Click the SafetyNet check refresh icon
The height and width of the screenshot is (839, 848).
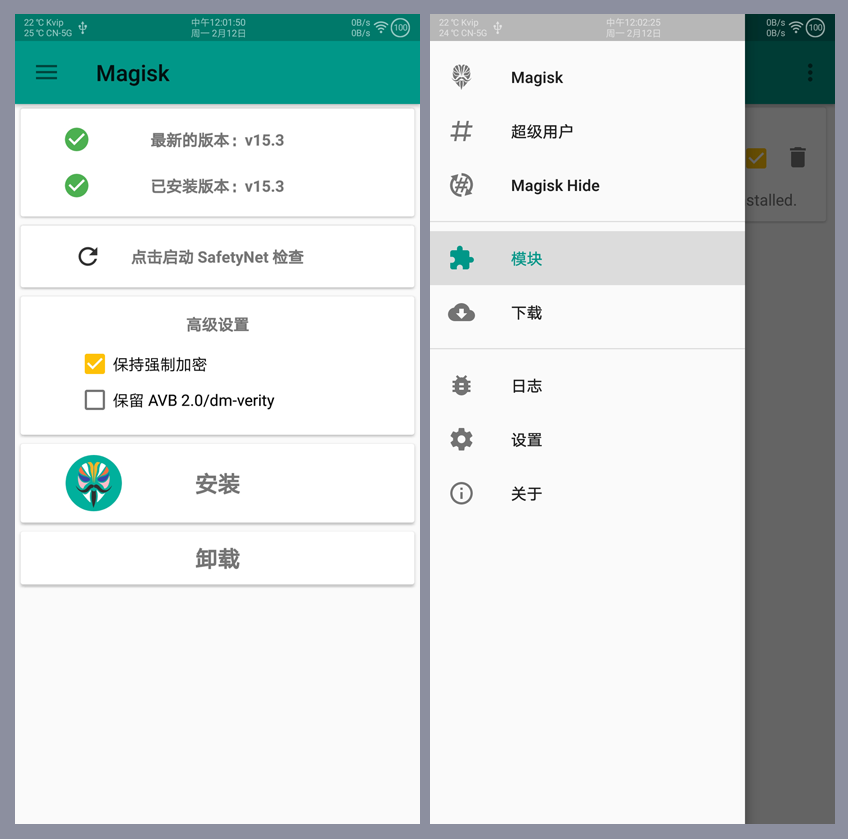(x=88, y=257)
